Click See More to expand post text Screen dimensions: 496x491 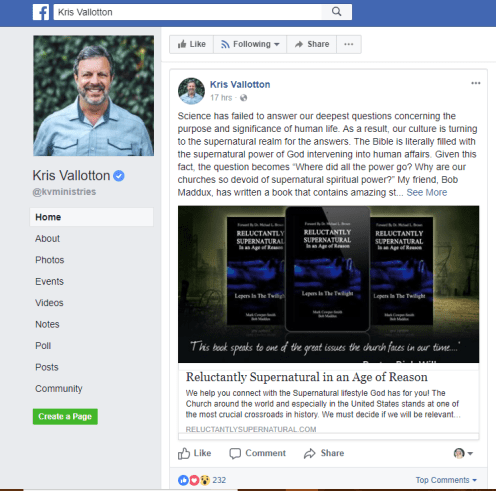427,192
